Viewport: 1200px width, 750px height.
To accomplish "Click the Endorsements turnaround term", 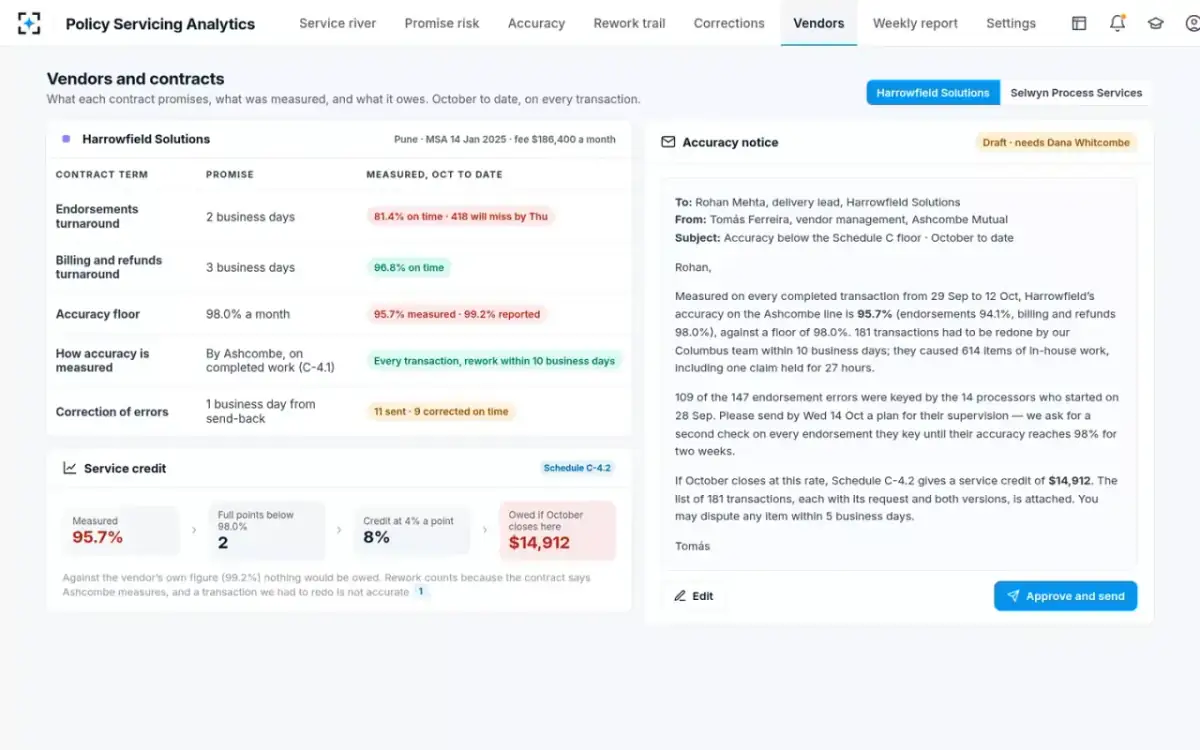I will pyautogui.click(x=97, y=216).
